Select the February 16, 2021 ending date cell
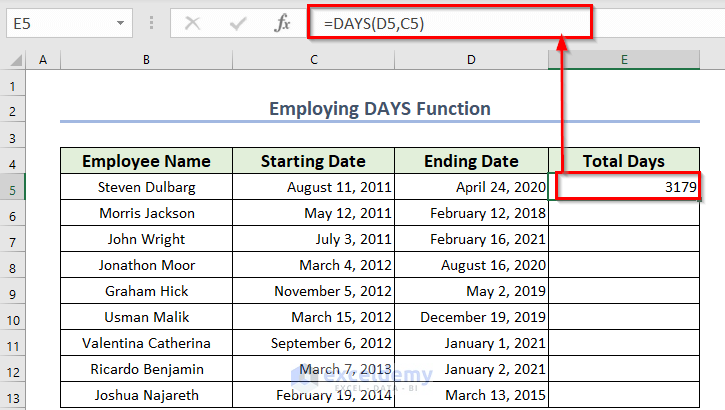This screenshot has width=725, height=410. pyautogui.click(x=471, y=239)
